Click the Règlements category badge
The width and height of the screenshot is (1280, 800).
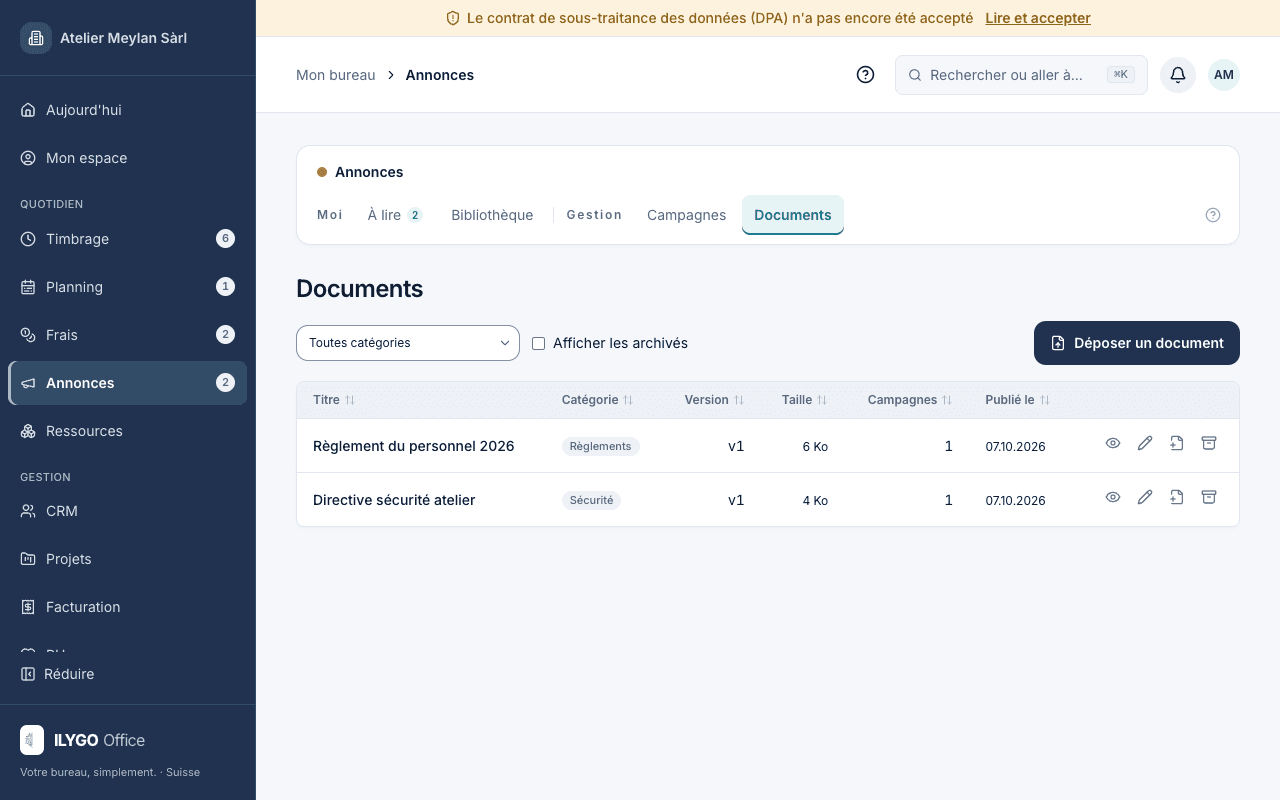[x=601, y=446]
